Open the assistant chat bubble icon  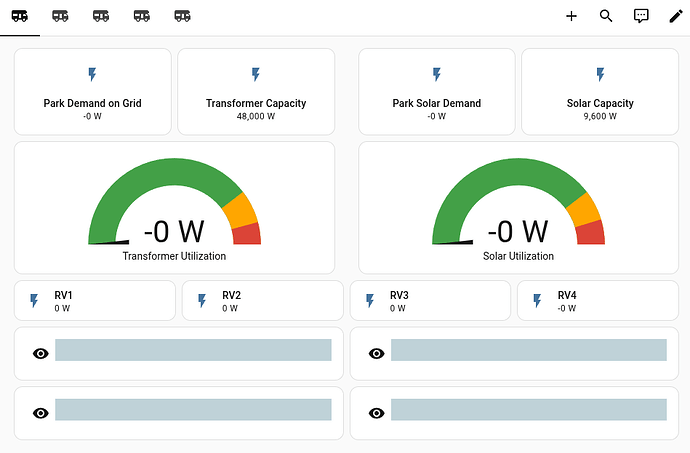click(x=641, y=16)
